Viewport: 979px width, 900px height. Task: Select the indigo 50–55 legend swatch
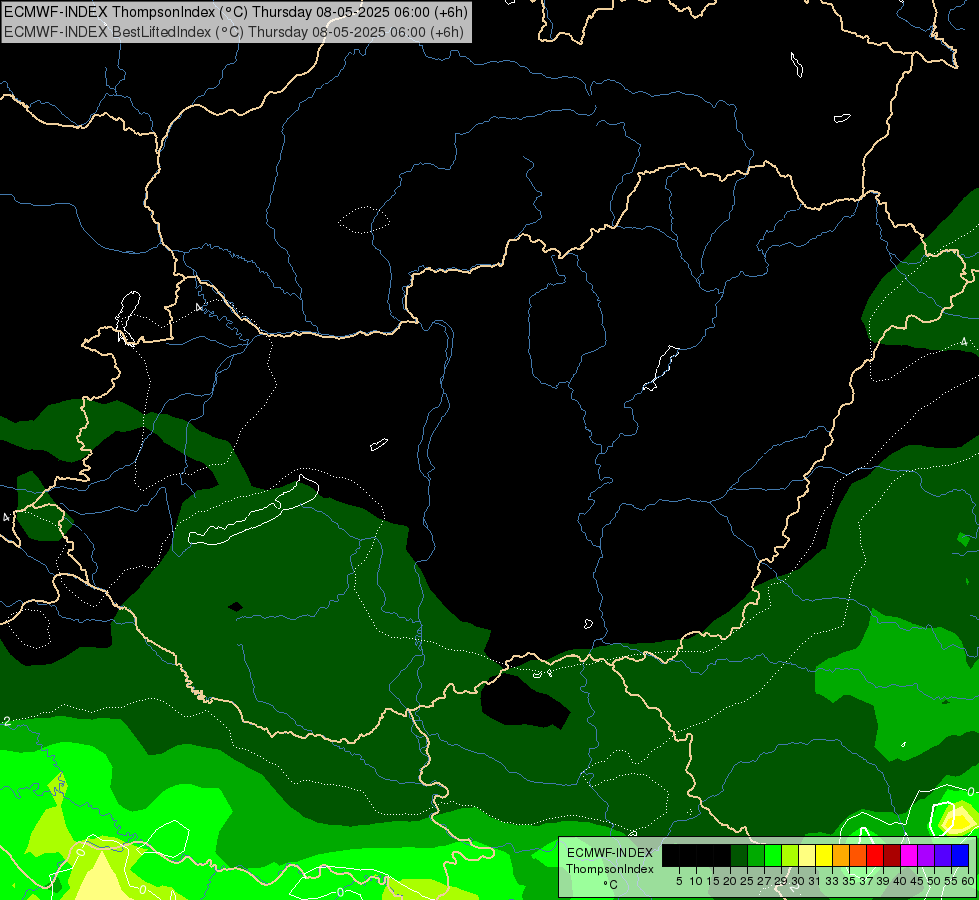click(x=943, y=855)
